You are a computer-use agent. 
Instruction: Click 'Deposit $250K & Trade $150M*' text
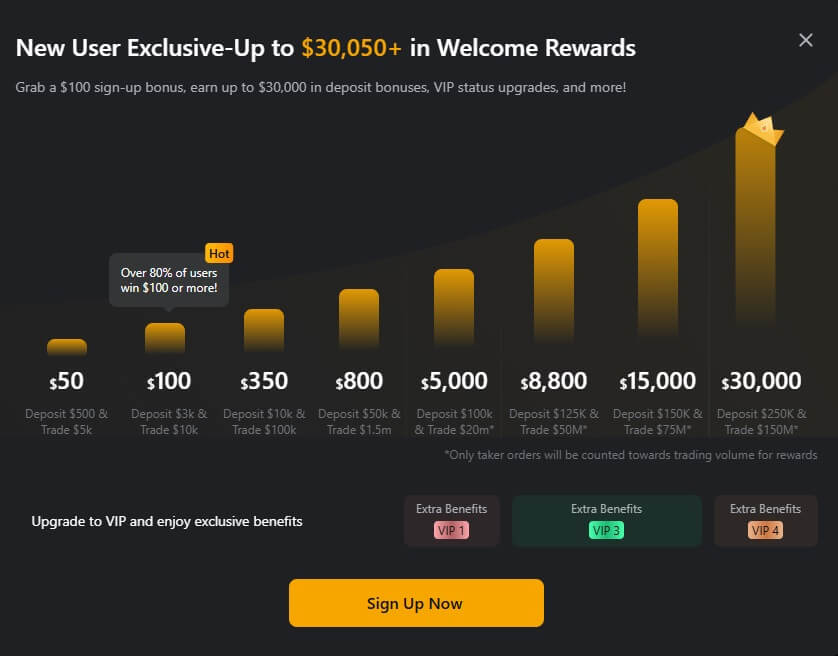tap(761, 420)
